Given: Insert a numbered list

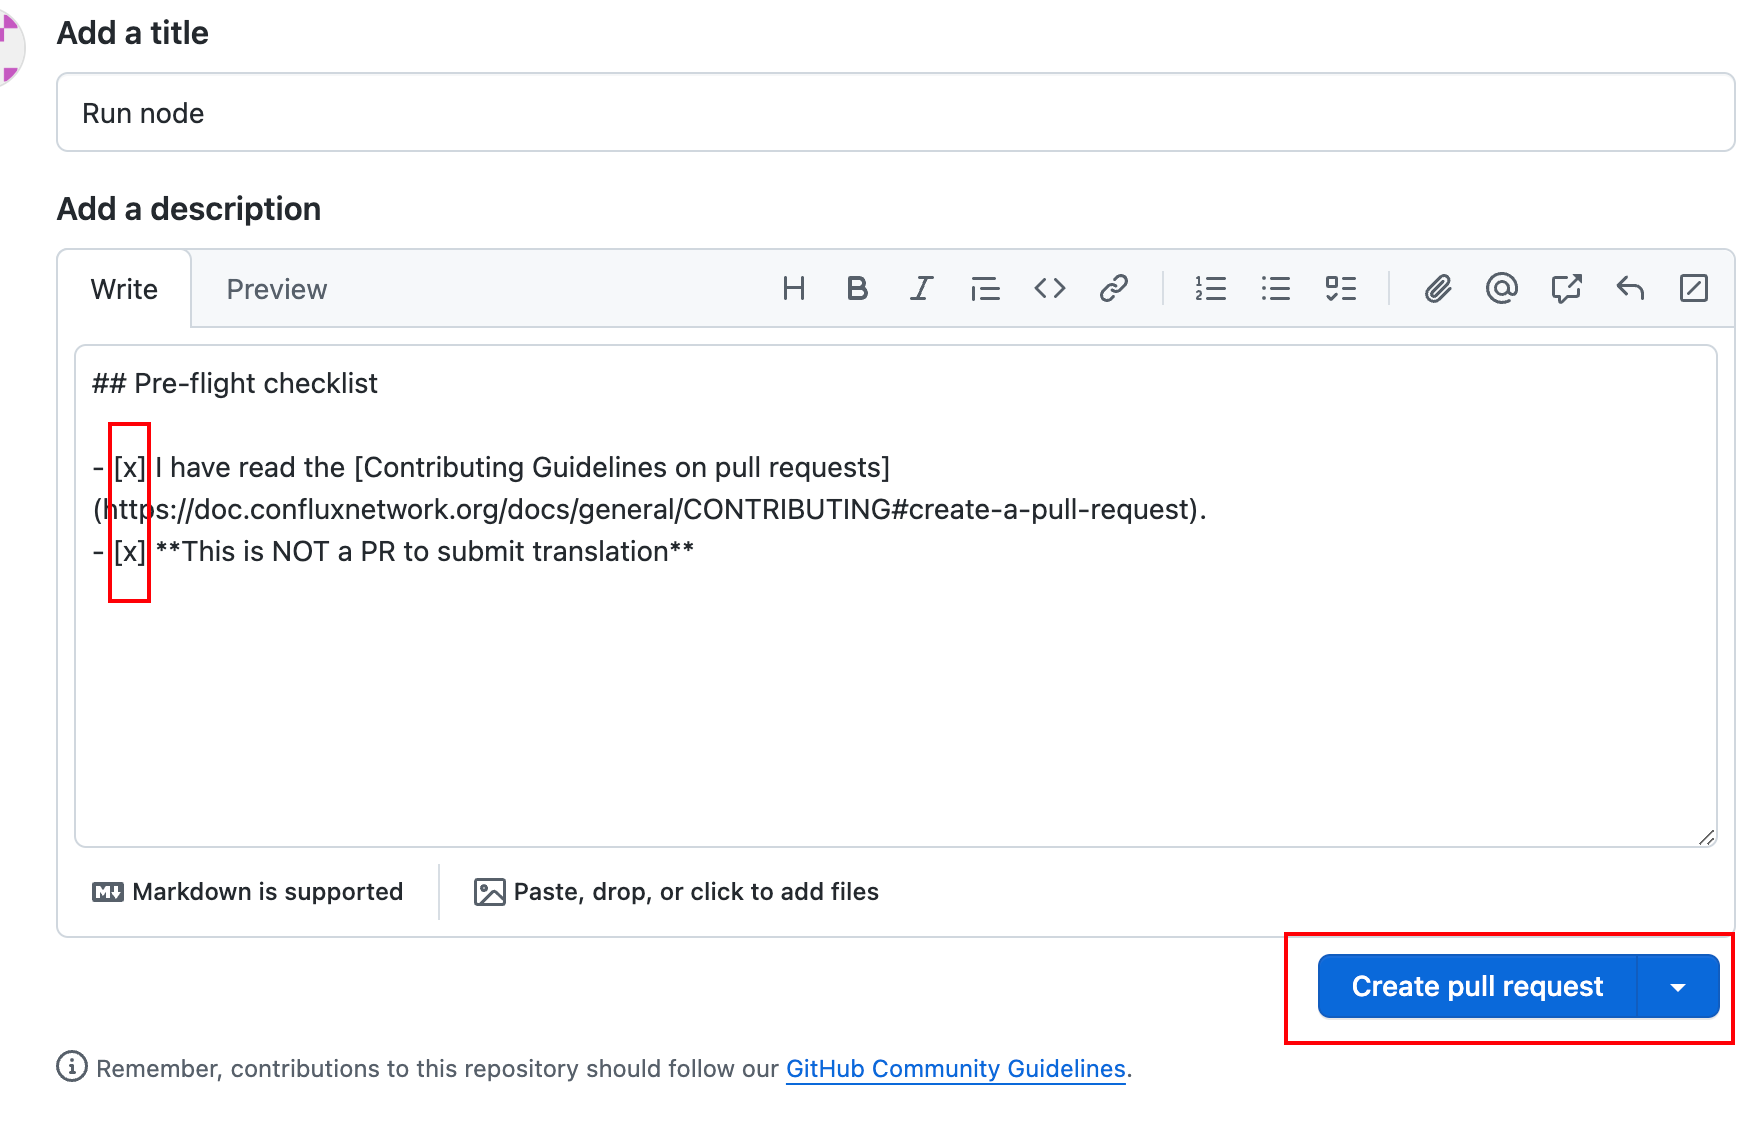Looking at the screenshot, I should tap(1210, 289).
